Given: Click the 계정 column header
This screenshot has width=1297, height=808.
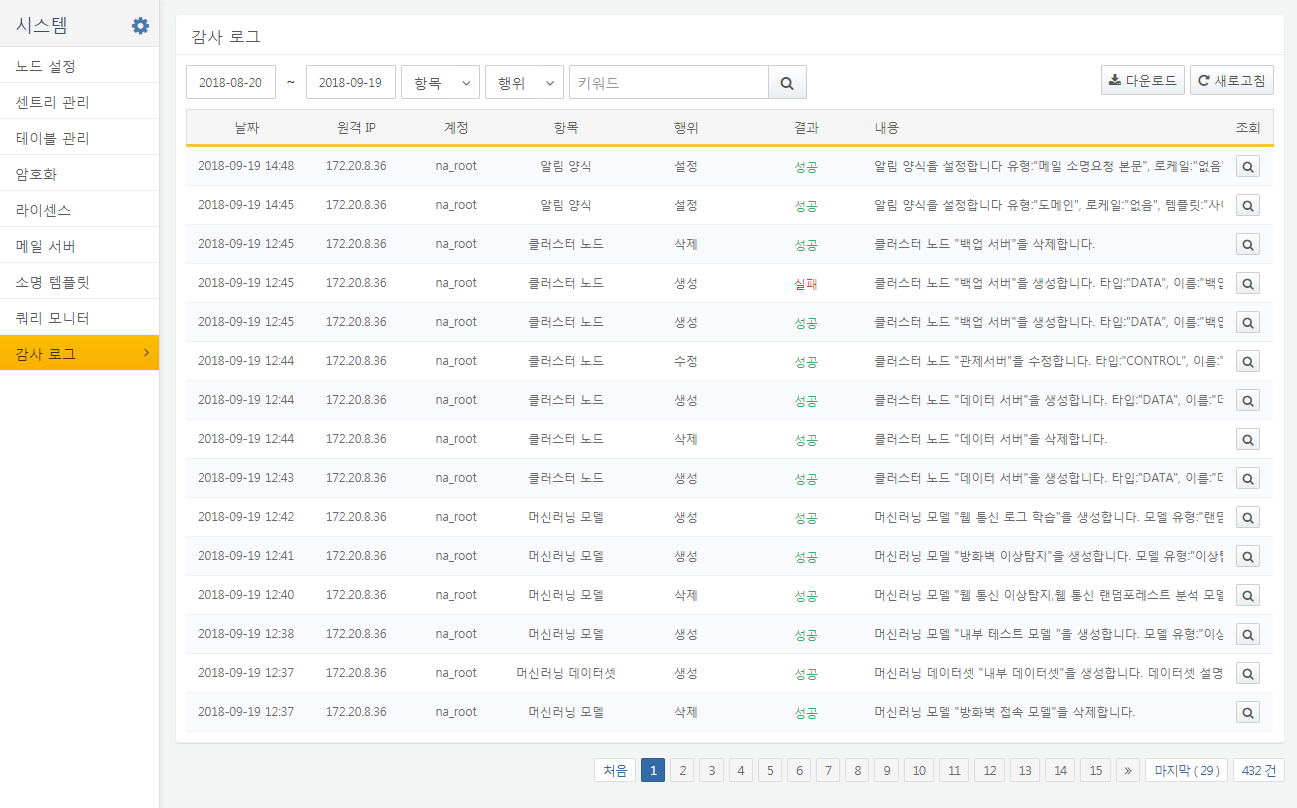Looking at the screenshot, I should 456,128.
